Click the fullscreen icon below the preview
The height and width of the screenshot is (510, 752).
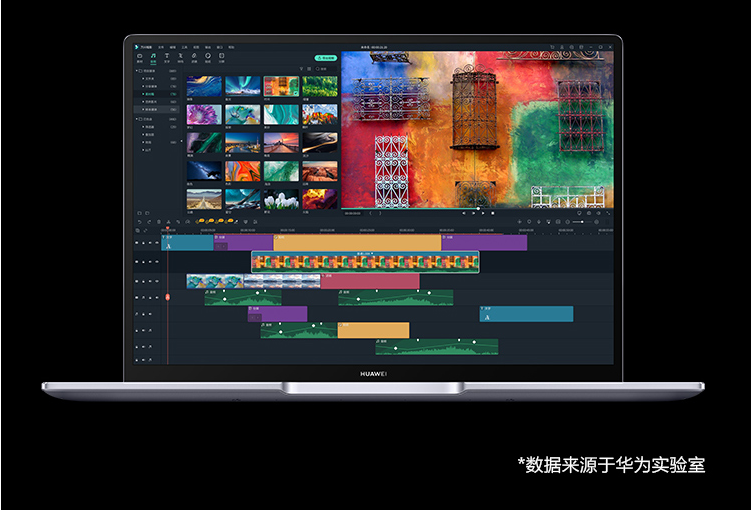606,212
